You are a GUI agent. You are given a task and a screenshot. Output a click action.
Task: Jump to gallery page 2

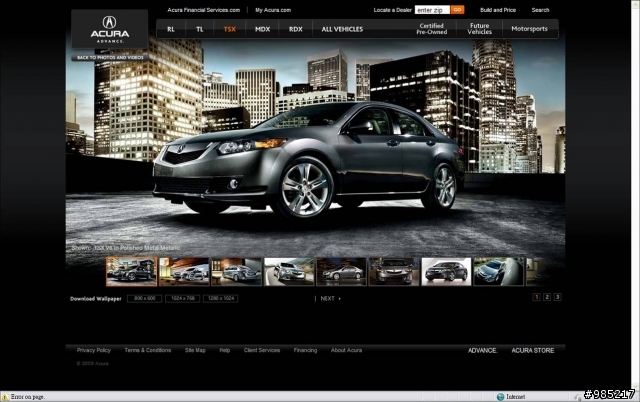tap(547, 297)
